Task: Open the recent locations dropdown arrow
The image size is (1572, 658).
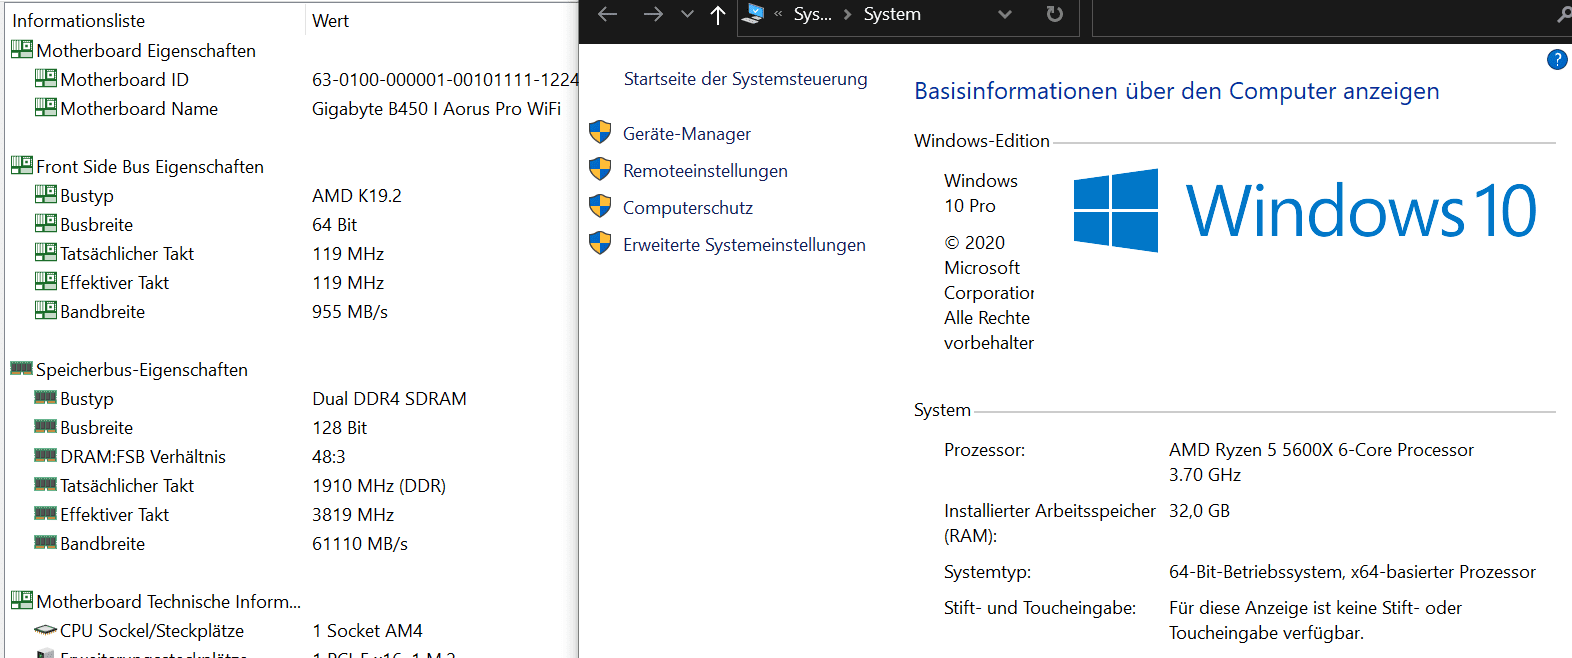Action: click(x=687, y=14)
